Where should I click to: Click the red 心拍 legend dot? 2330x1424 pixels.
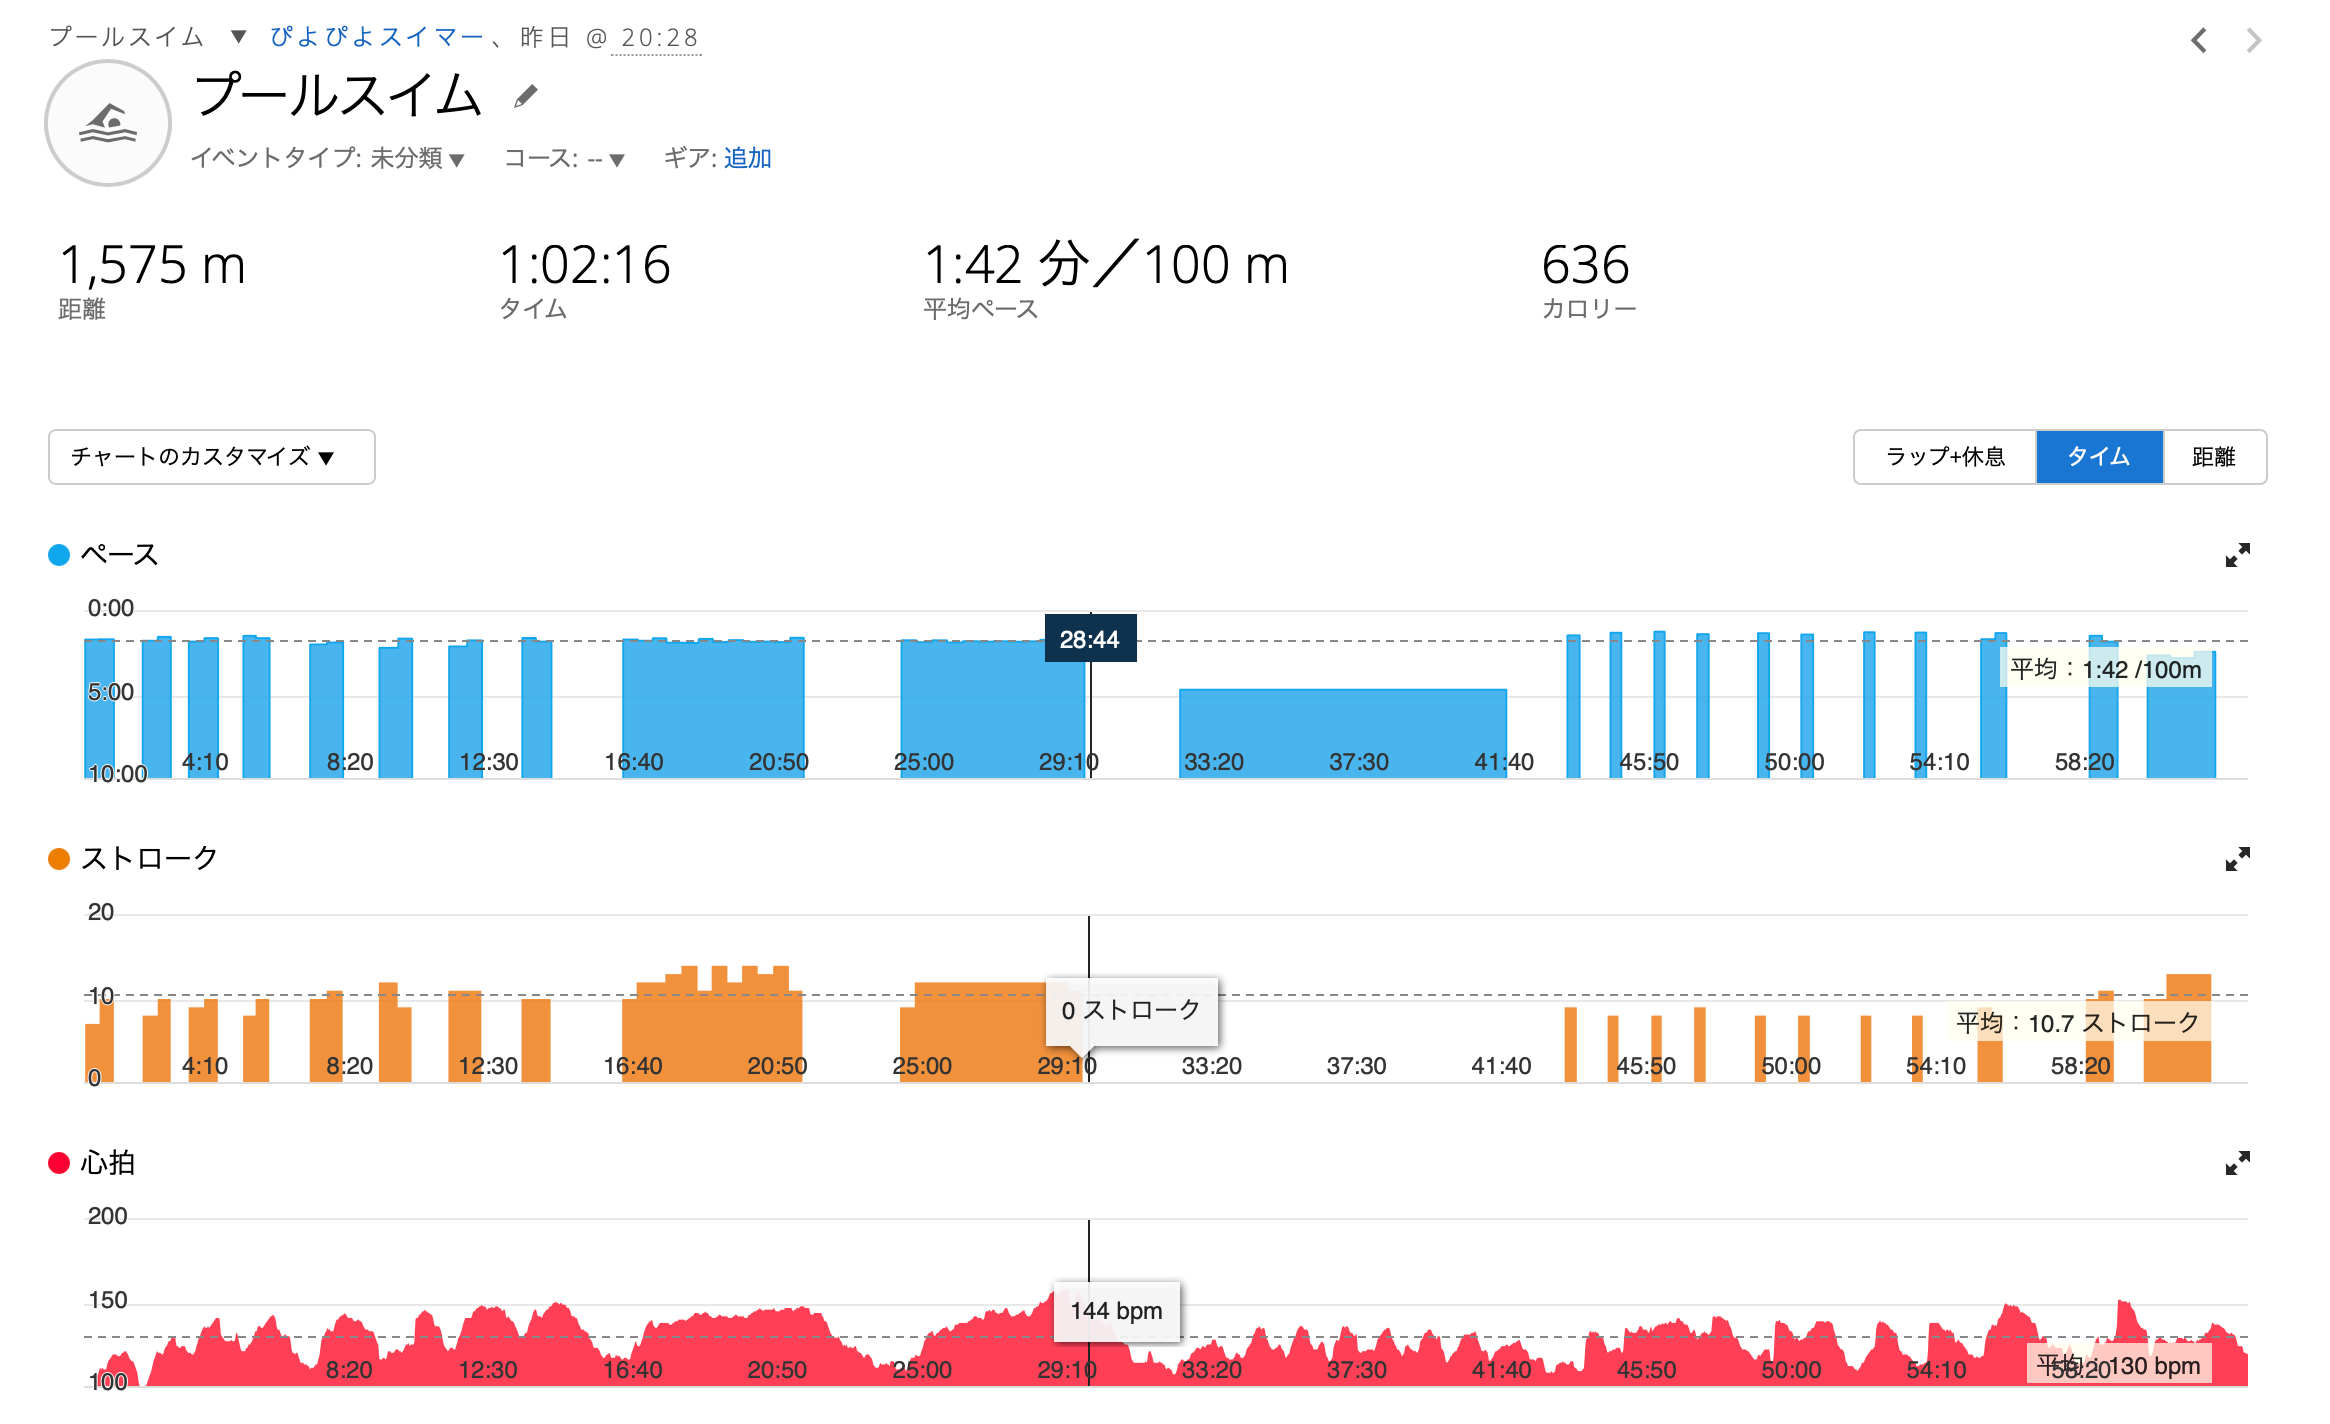click(x=59, y=1163)
